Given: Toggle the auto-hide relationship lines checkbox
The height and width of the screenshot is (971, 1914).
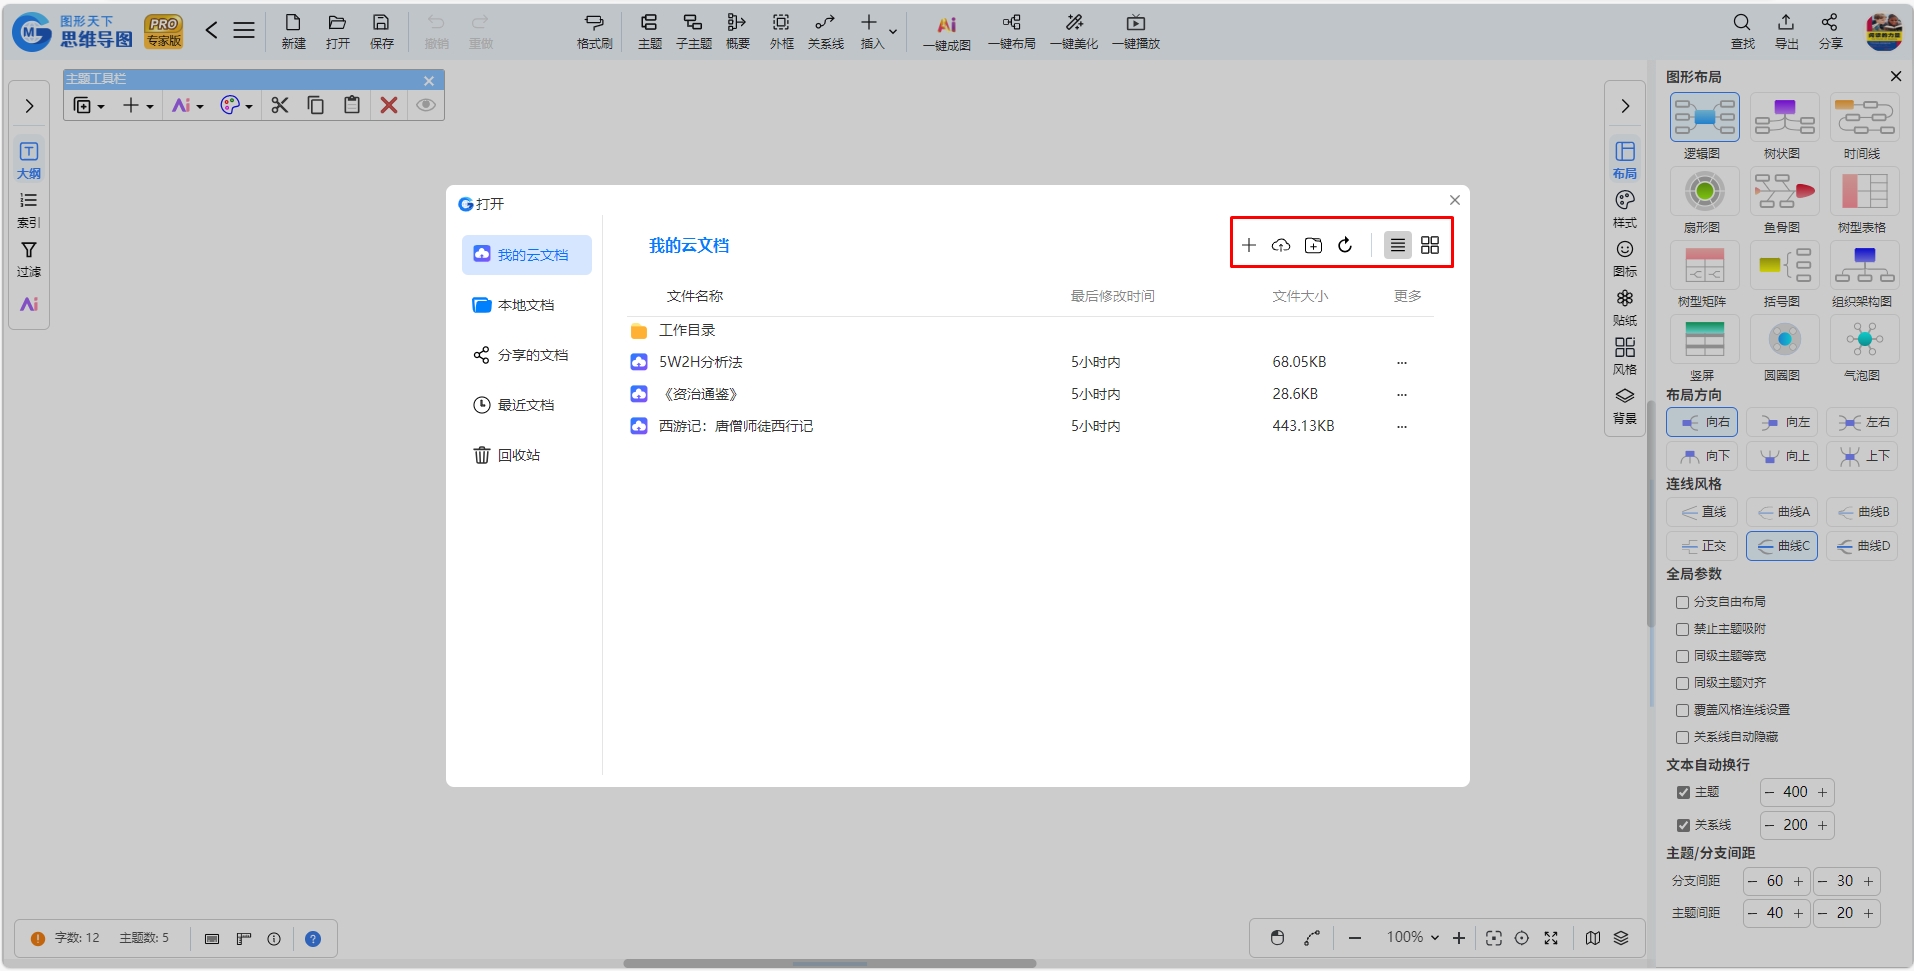Looking at the screenshot, I should tap(1682, 737).
